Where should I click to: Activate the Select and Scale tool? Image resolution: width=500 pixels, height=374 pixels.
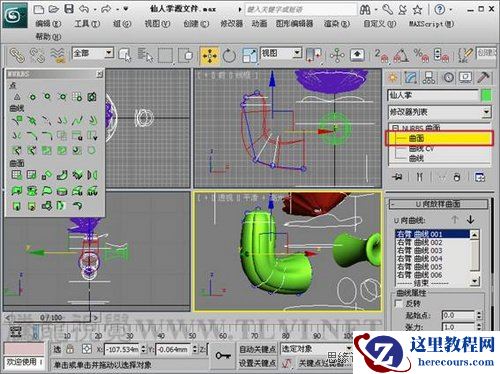pos(250,55)
